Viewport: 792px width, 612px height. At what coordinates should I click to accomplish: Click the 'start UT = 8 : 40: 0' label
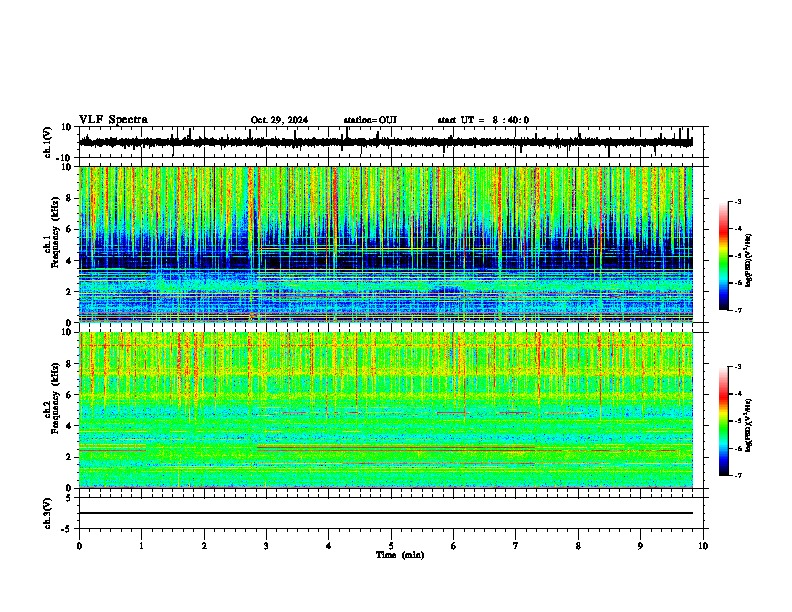(483, 120)
